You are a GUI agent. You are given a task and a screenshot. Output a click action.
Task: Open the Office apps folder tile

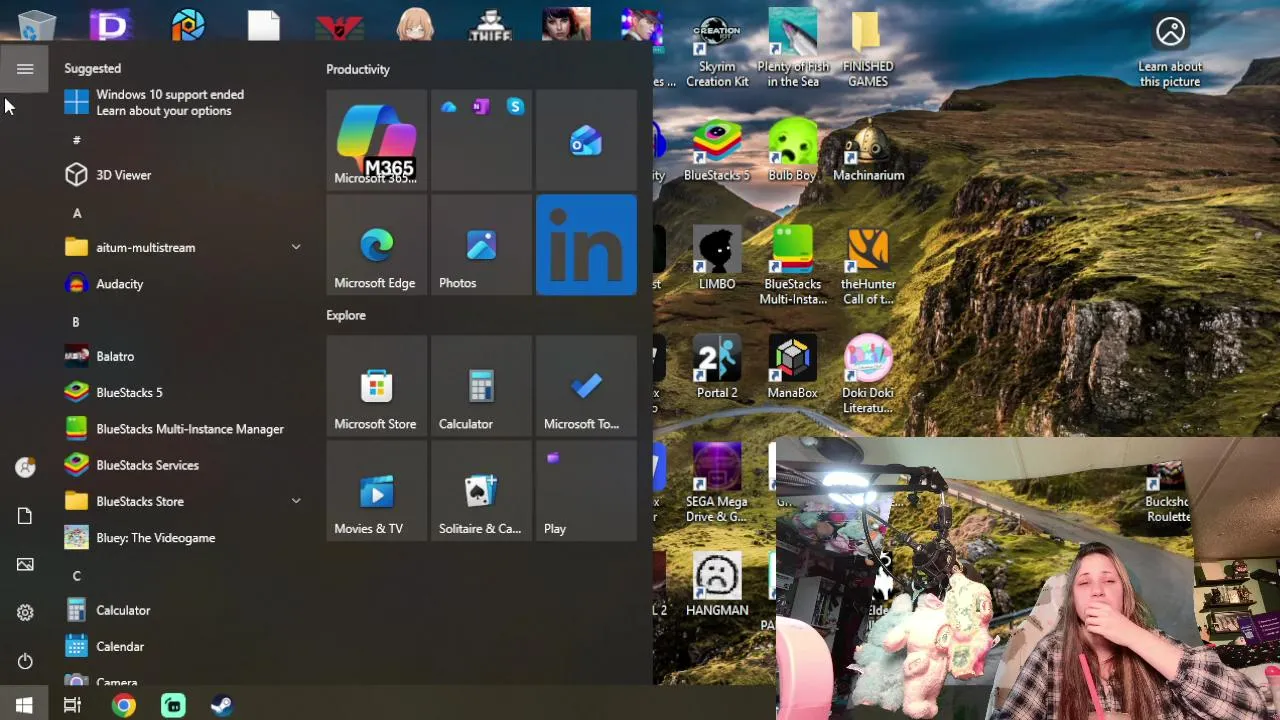tap(481, 140)
